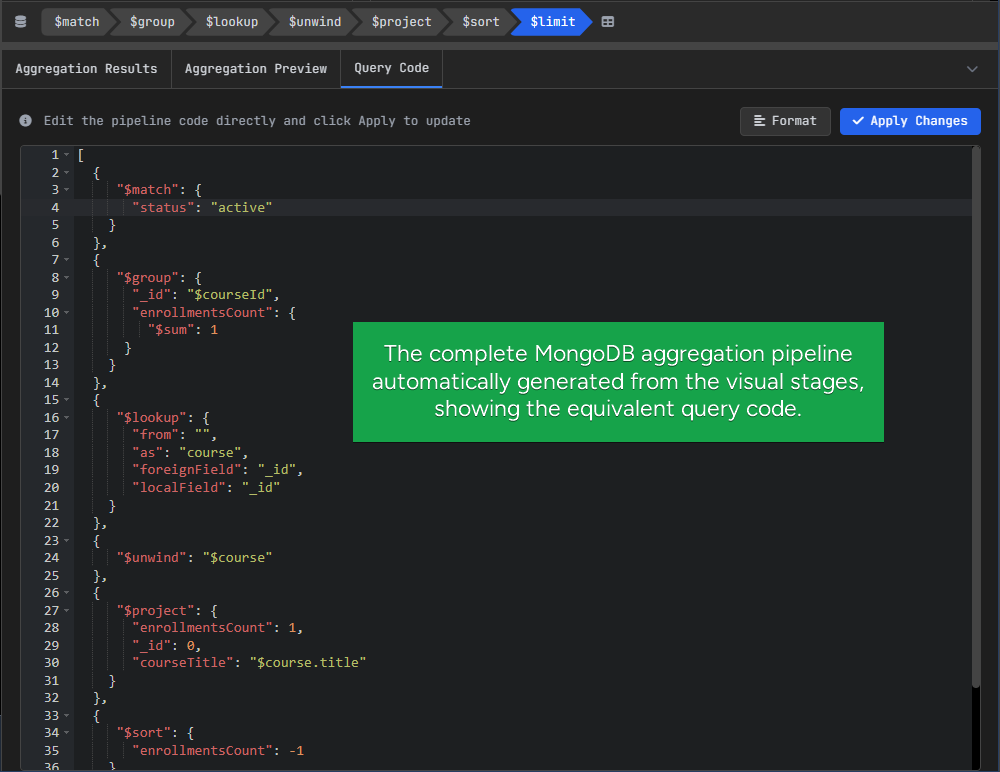The height and width of the screenshot is (772, 1000).
Task: Fold the object at line 2
Action: [x=66, y=173]
